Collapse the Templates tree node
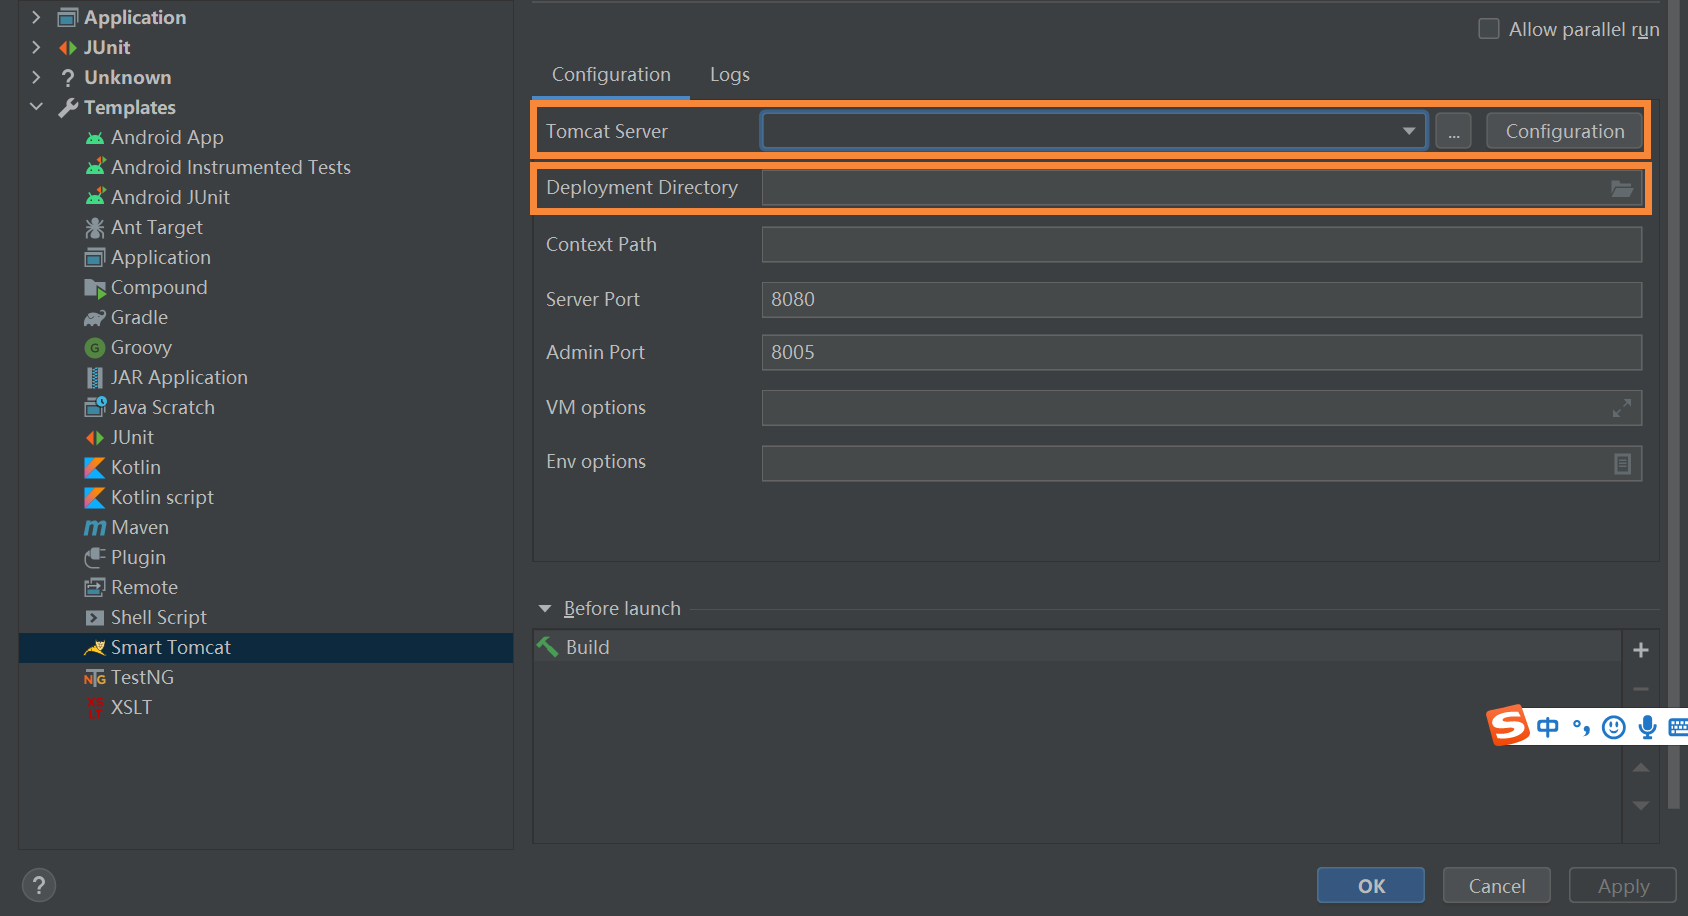The image size is (1688, 916). pos(36,107)
